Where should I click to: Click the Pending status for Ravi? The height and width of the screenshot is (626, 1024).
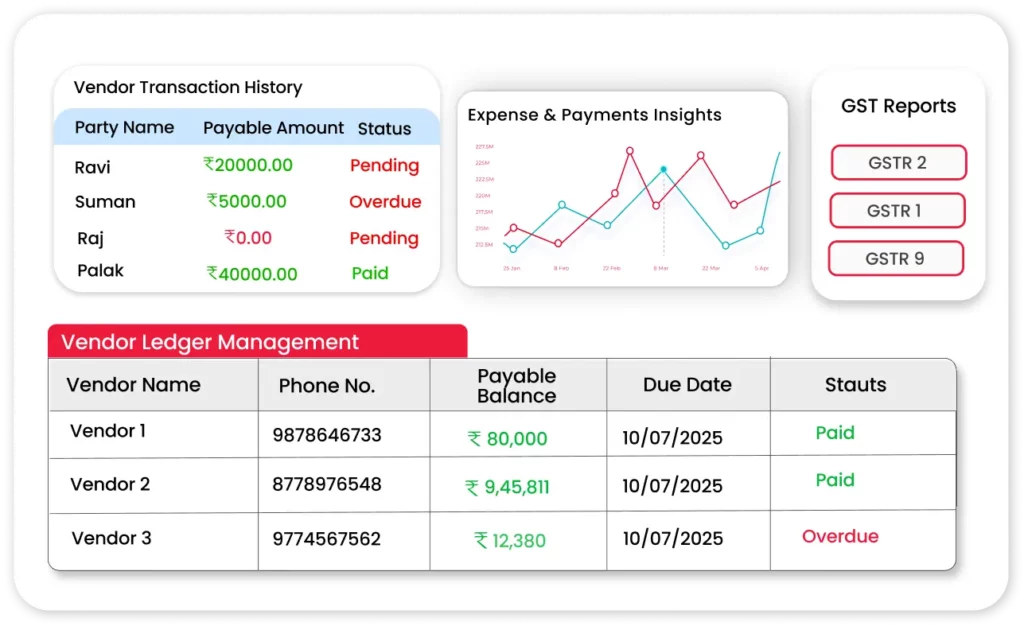(x=385, y=166)
